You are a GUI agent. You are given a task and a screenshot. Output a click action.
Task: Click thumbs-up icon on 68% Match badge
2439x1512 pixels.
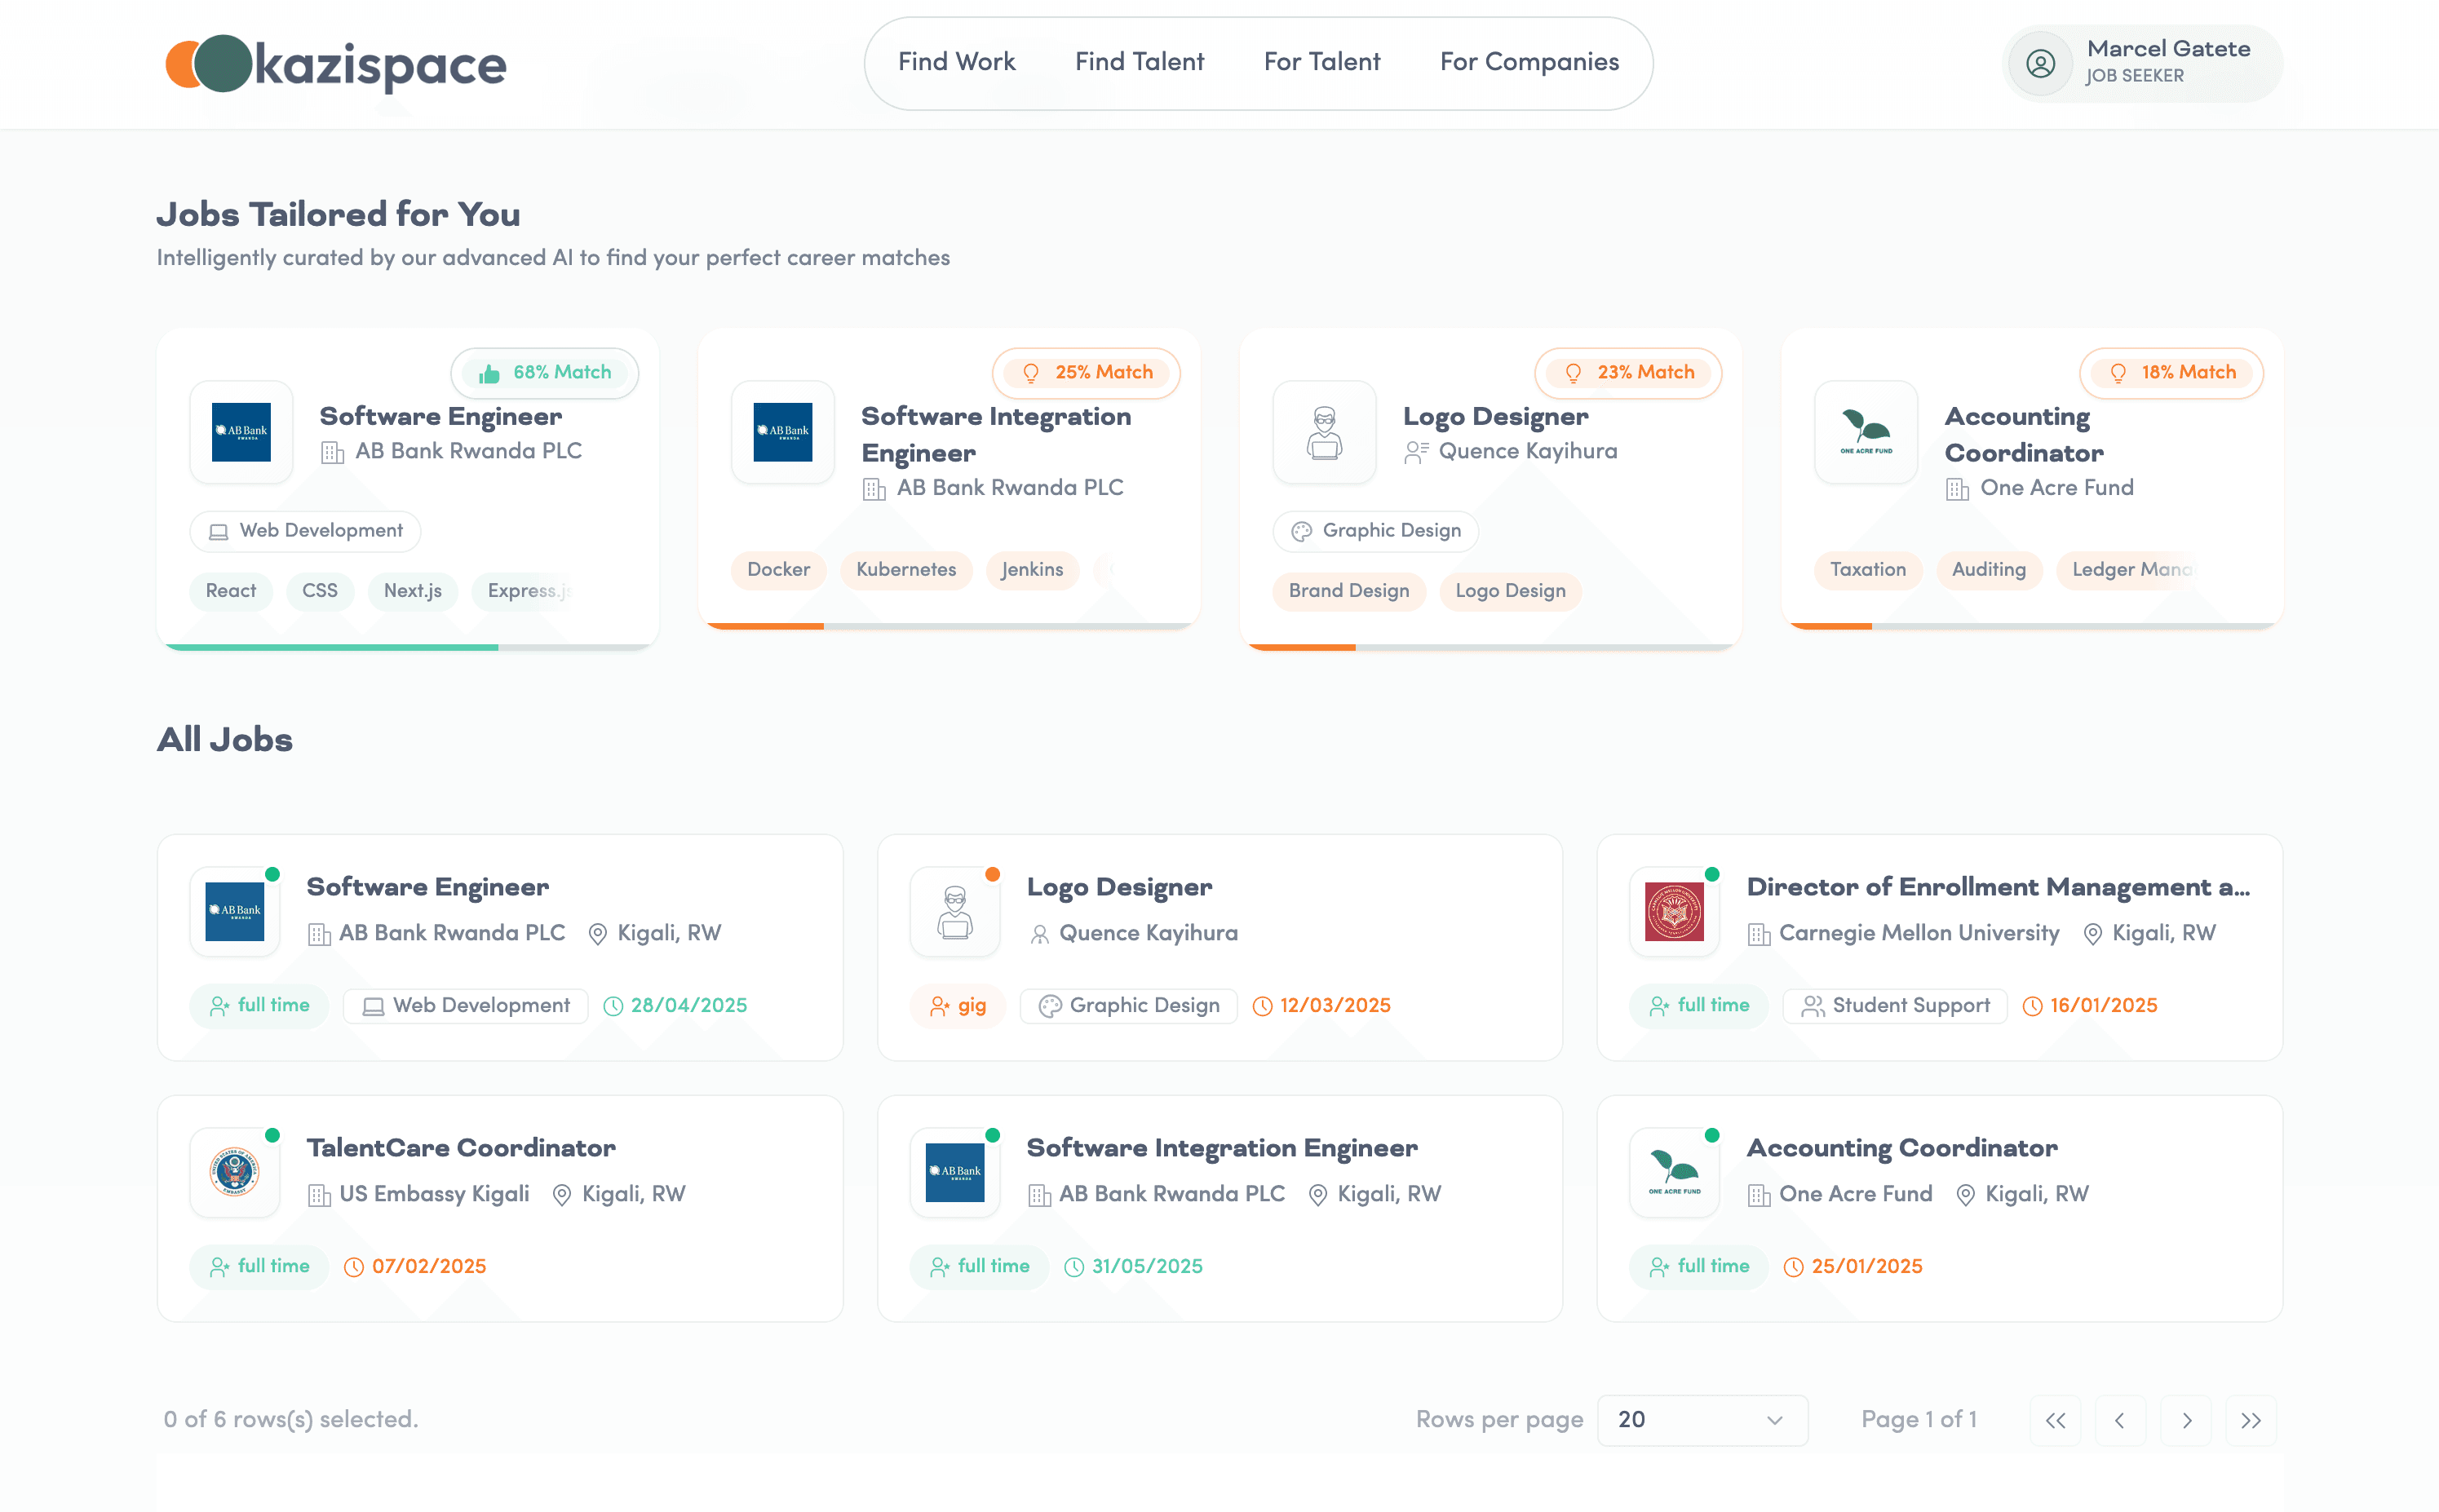[x=489, y=373]
